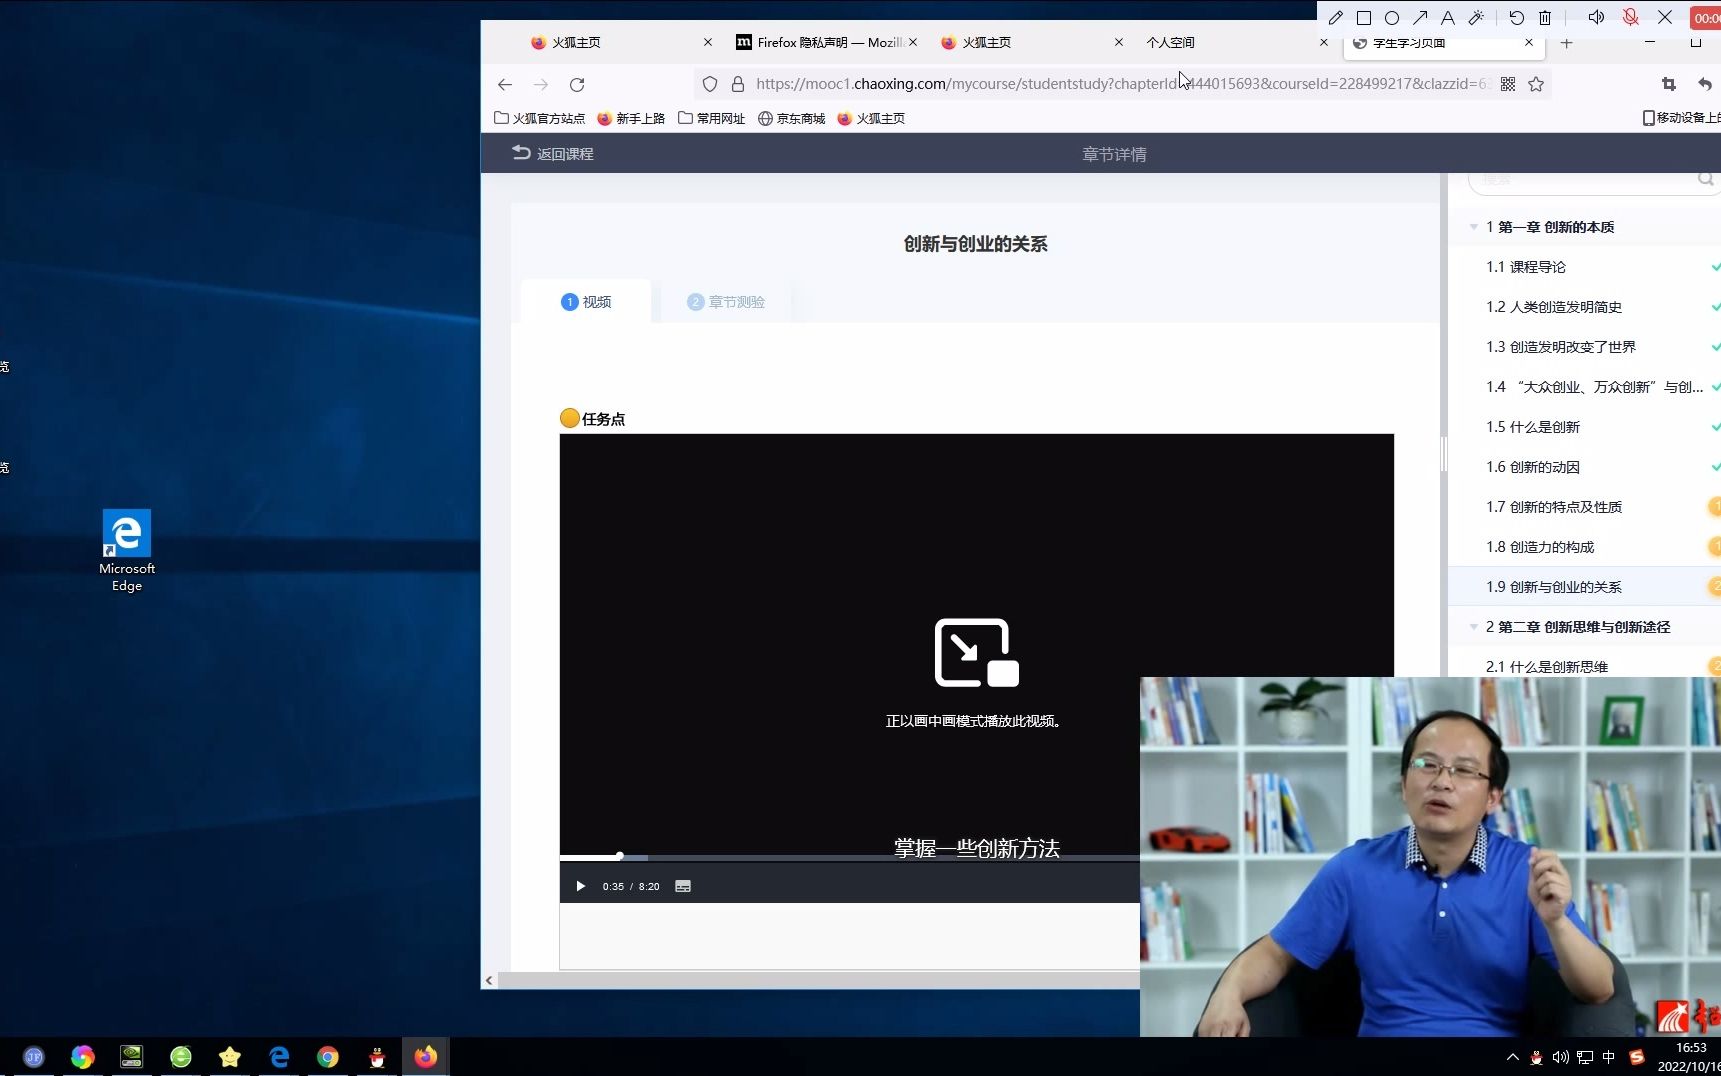Open 京东商城 bookmark
Viewport: 1721px width, 1076px height.
[791, 118]
